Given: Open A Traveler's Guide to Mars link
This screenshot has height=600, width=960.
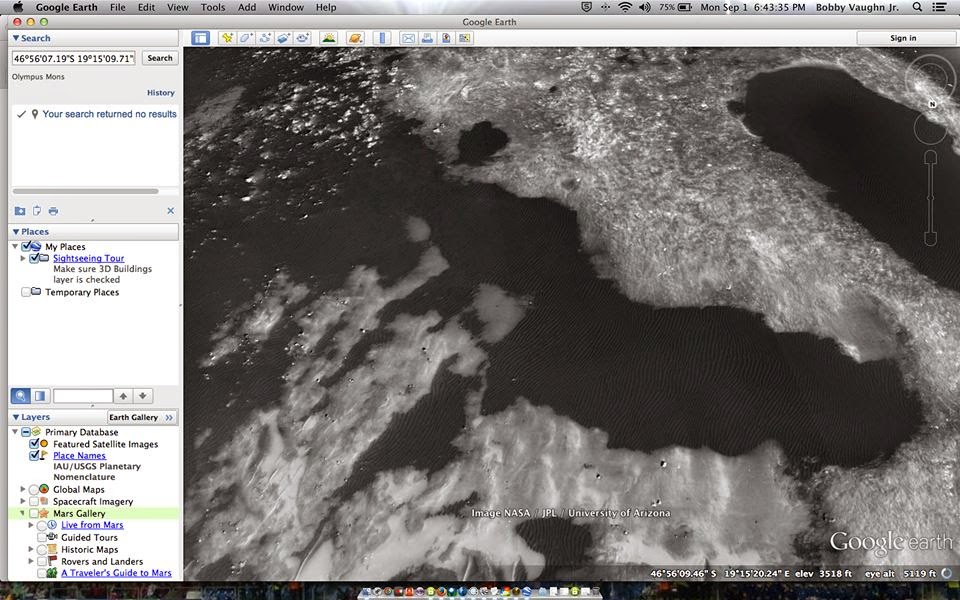Looking at the screenshot, I should (116, 573).
